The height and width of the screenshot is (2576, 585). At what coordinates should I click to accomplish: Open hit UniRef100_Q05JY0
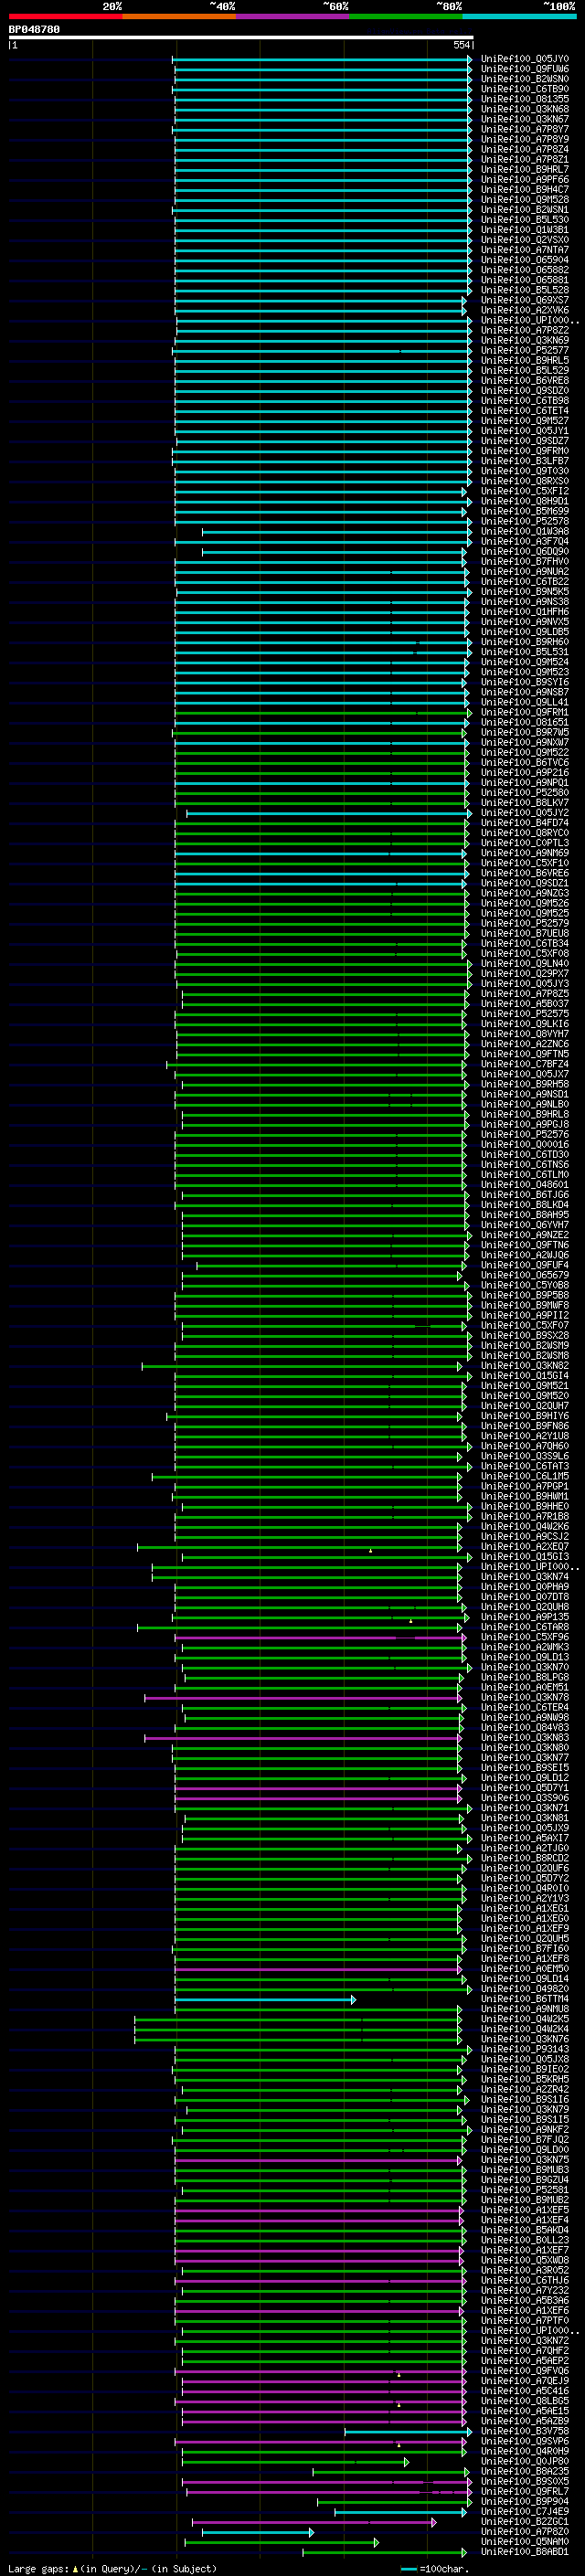[525, 59]
